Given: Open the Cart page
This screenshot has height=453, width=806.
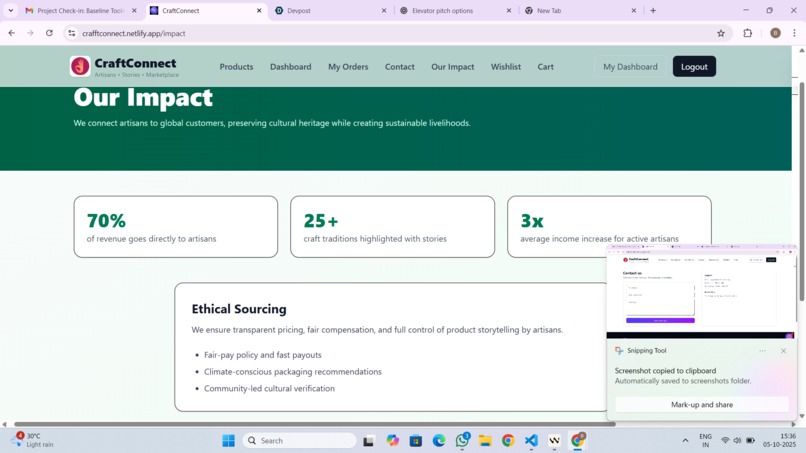Looking at the screenshot, I should click(x=545, y=67).
